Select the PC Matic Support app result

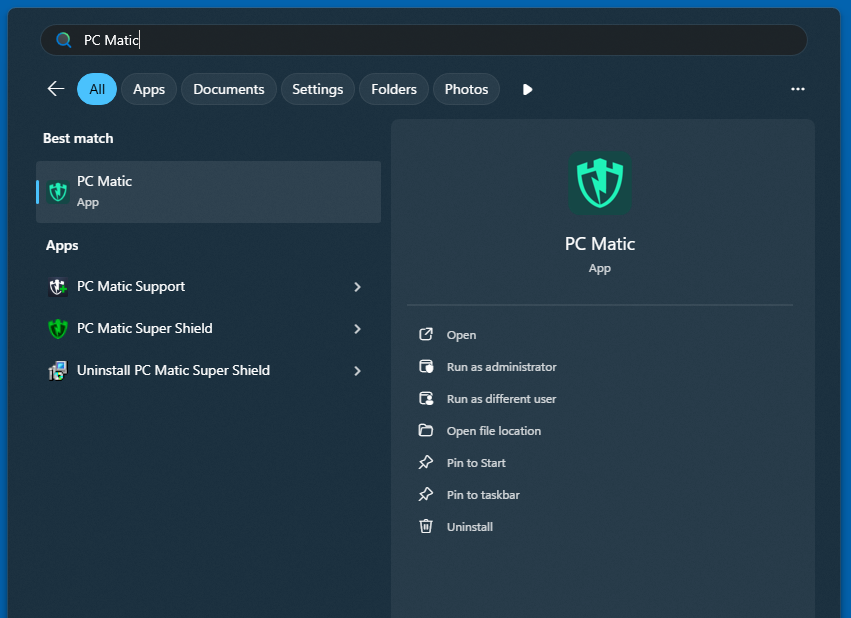(208, 286)
